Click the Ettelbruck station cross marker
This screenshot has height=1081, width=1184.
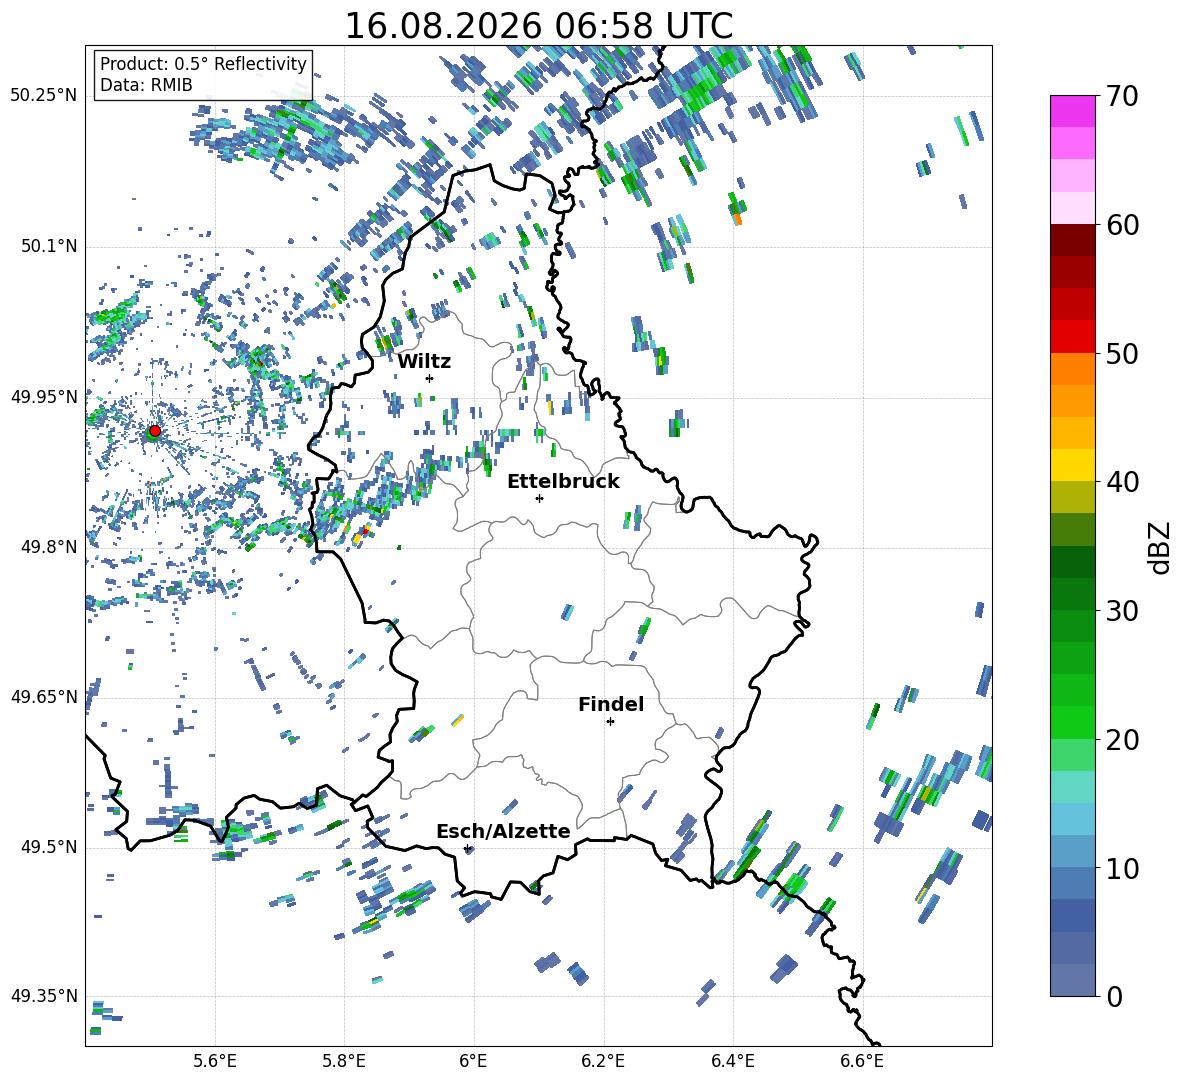point(539,498)
